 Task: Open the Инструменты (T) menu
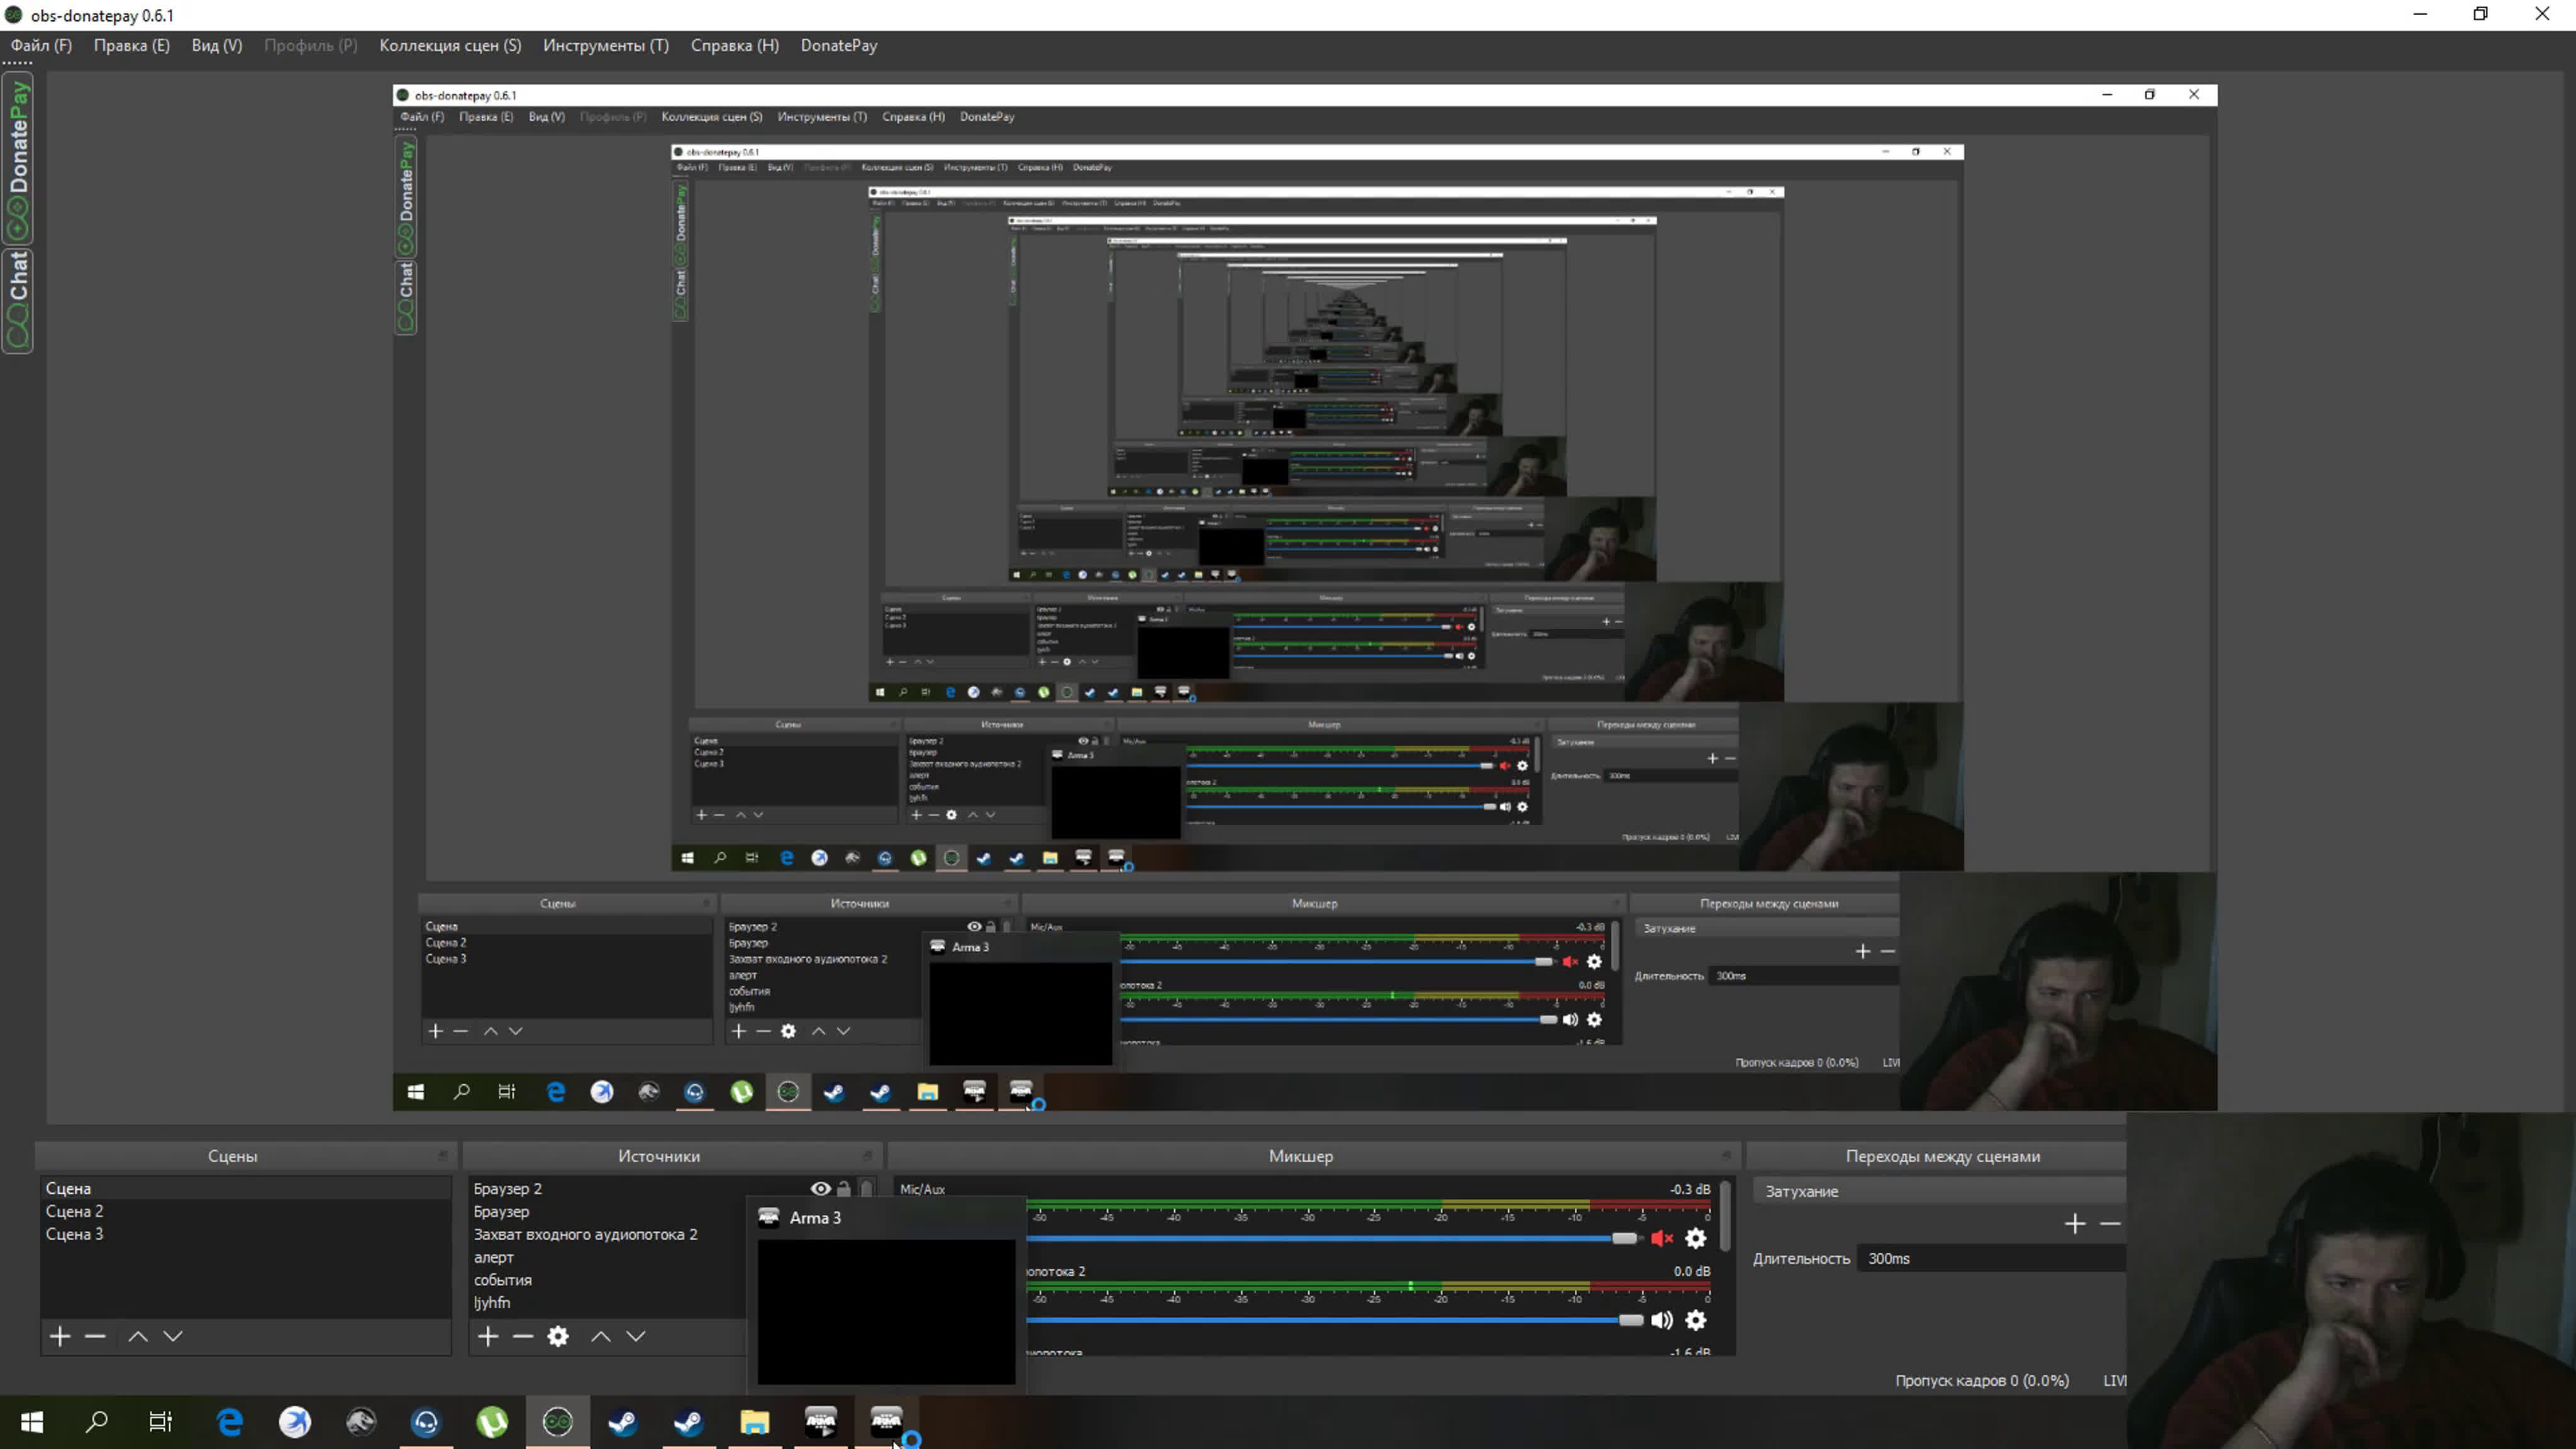(x=605, y=45)
